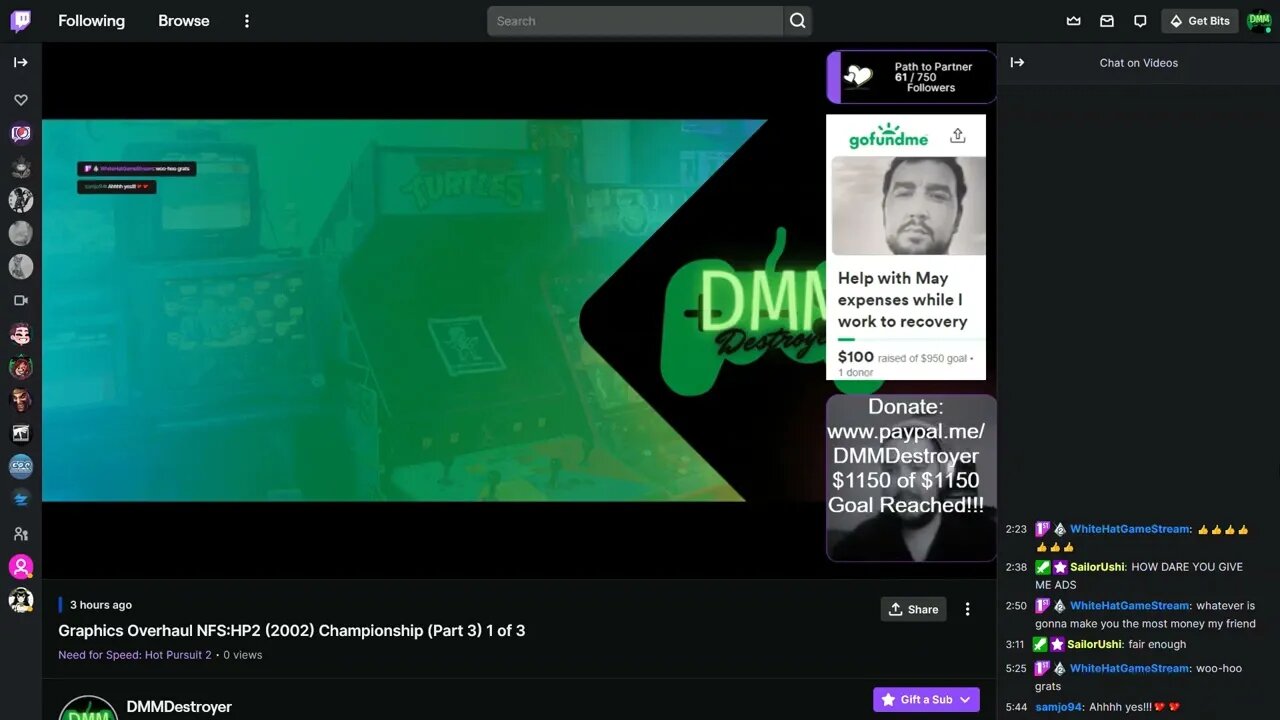
Task: Click the GoFundMe share upload icon
Action: [x=957, y=136]
